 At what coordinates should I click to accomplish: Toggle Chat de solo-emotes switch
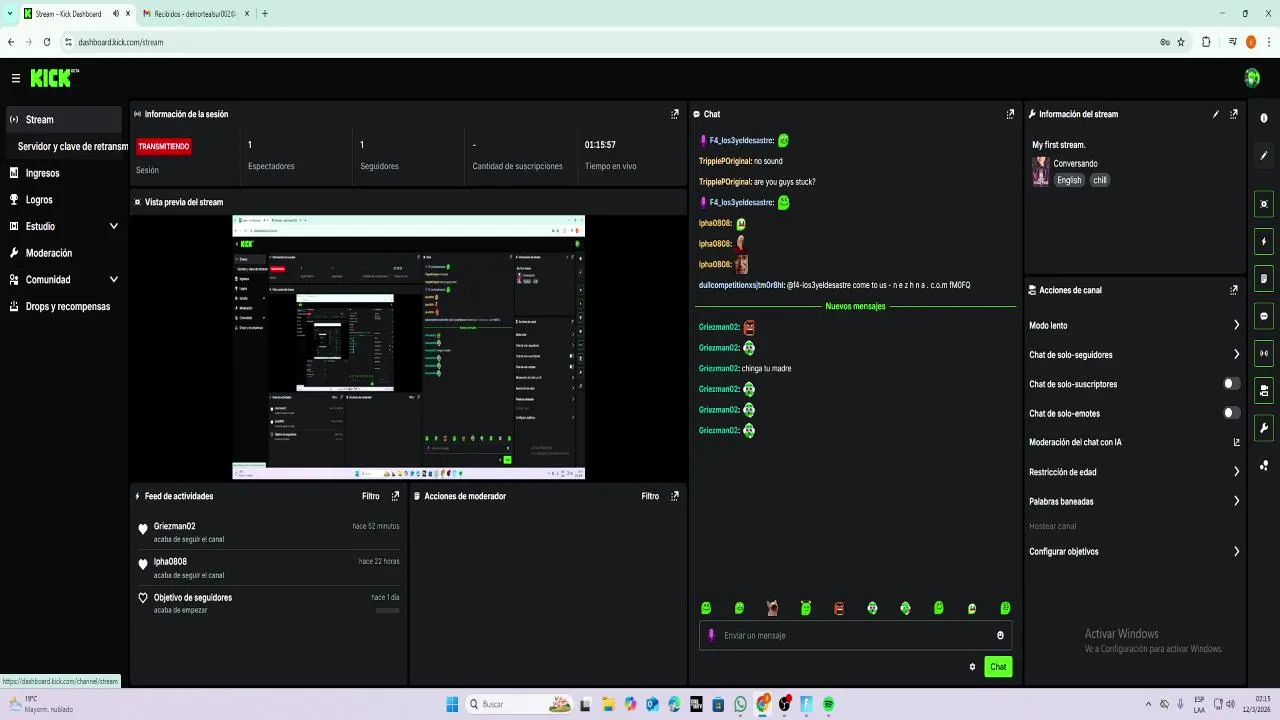click(x=1232, y=413)
